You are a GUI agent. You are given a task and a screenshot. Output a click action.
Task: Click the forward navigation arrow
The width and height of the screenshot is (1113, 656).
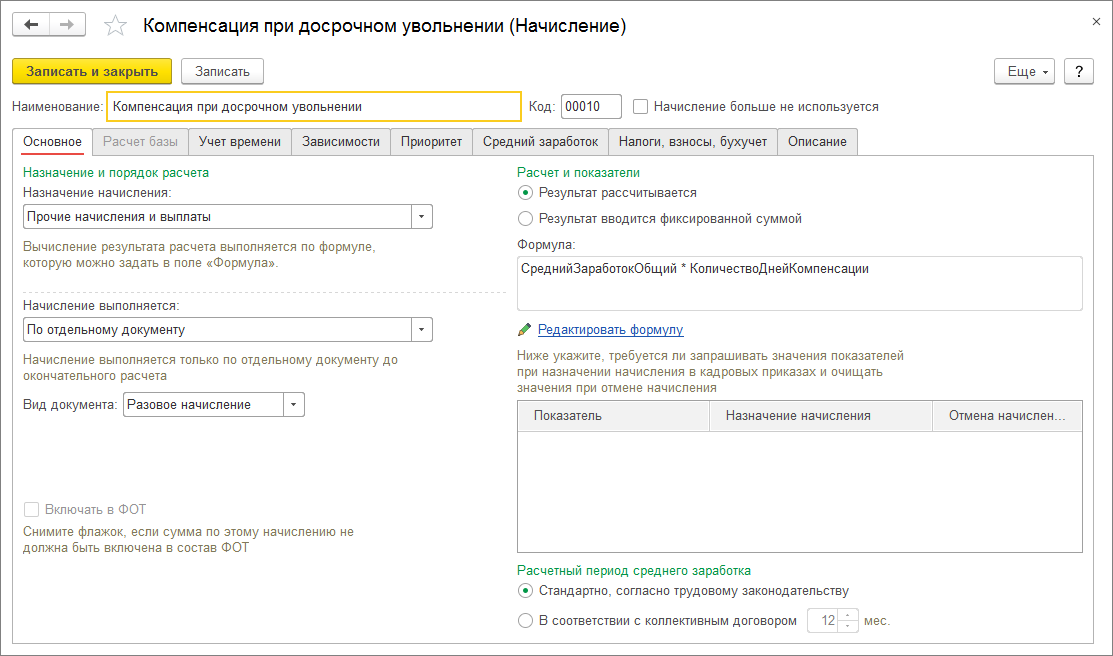tap(67, 25)
